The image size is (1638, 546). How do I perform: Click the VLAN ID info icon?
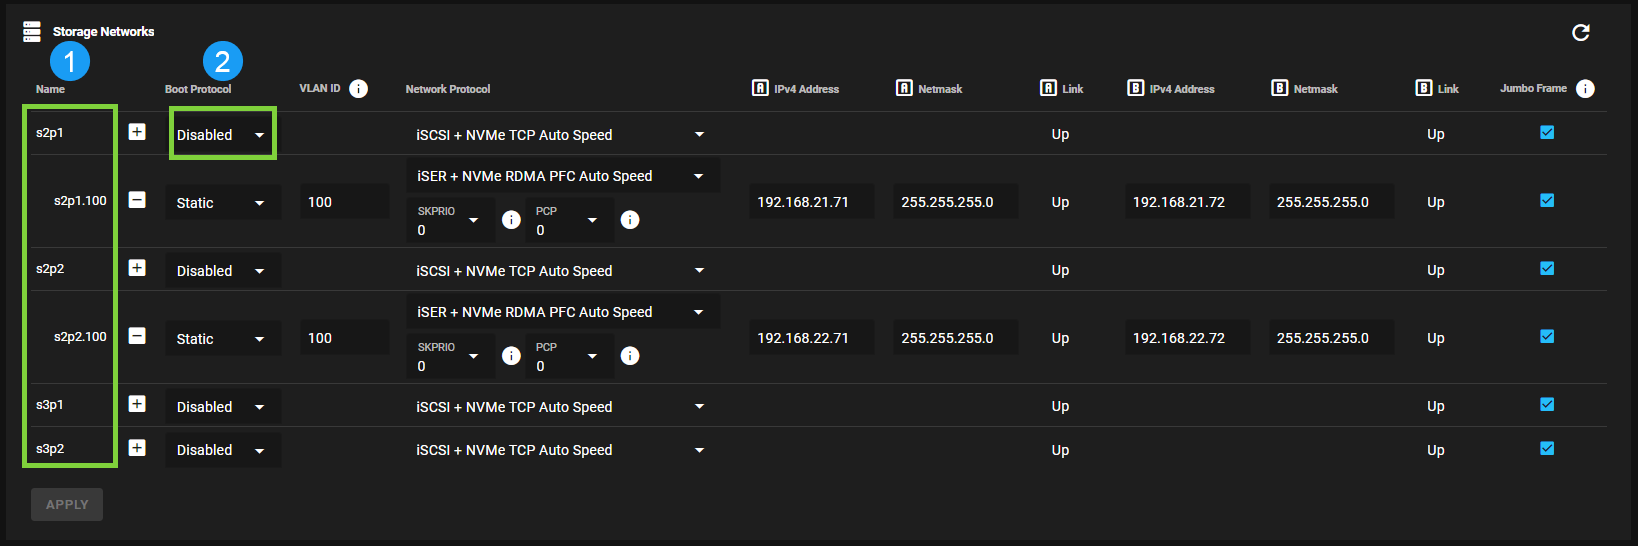tap(358, 89)
